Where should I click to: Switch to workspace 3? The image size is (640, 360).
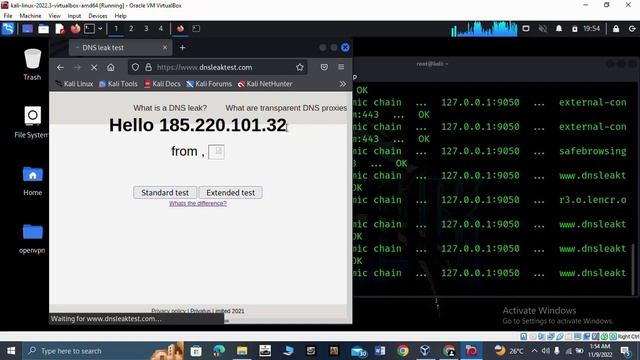146,29
